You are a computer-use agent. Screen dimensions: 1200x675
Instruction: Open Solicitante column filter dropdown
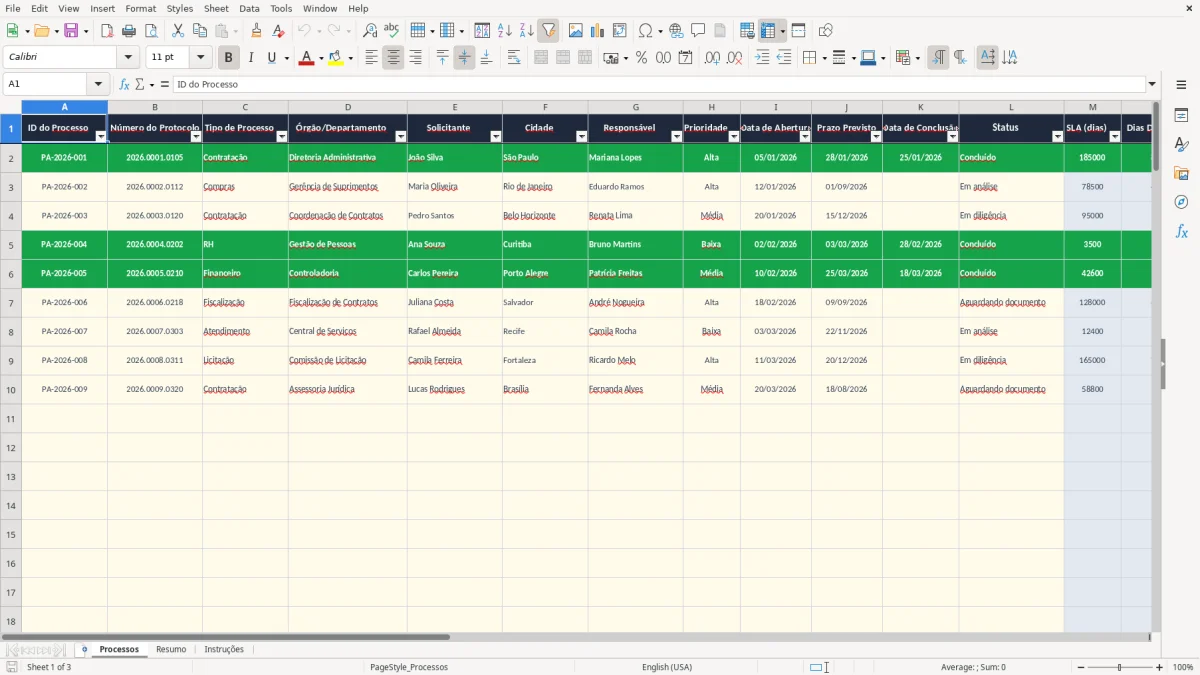pos(496,137)
